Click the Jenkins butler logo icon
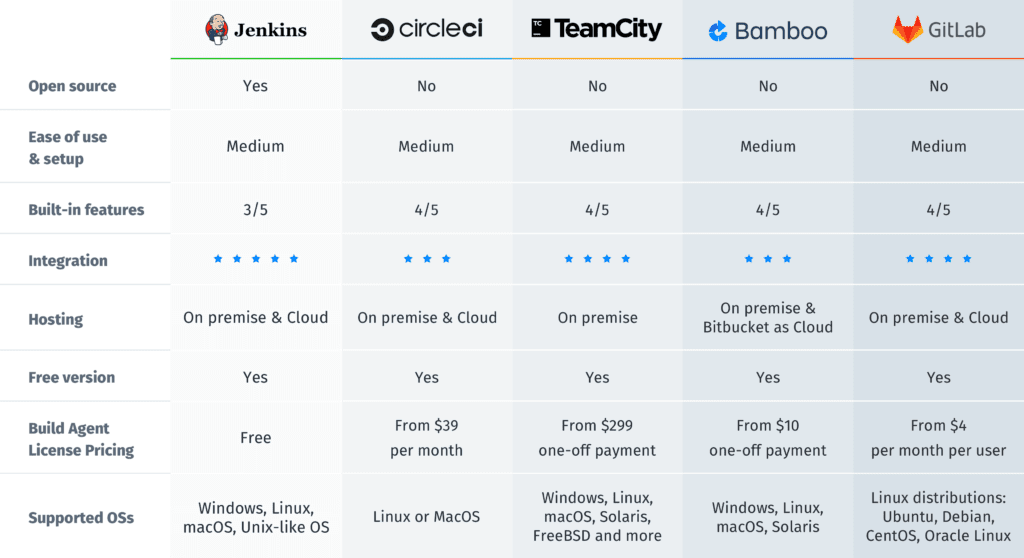The image size is (1024, 558). click(x=216, y=29)
